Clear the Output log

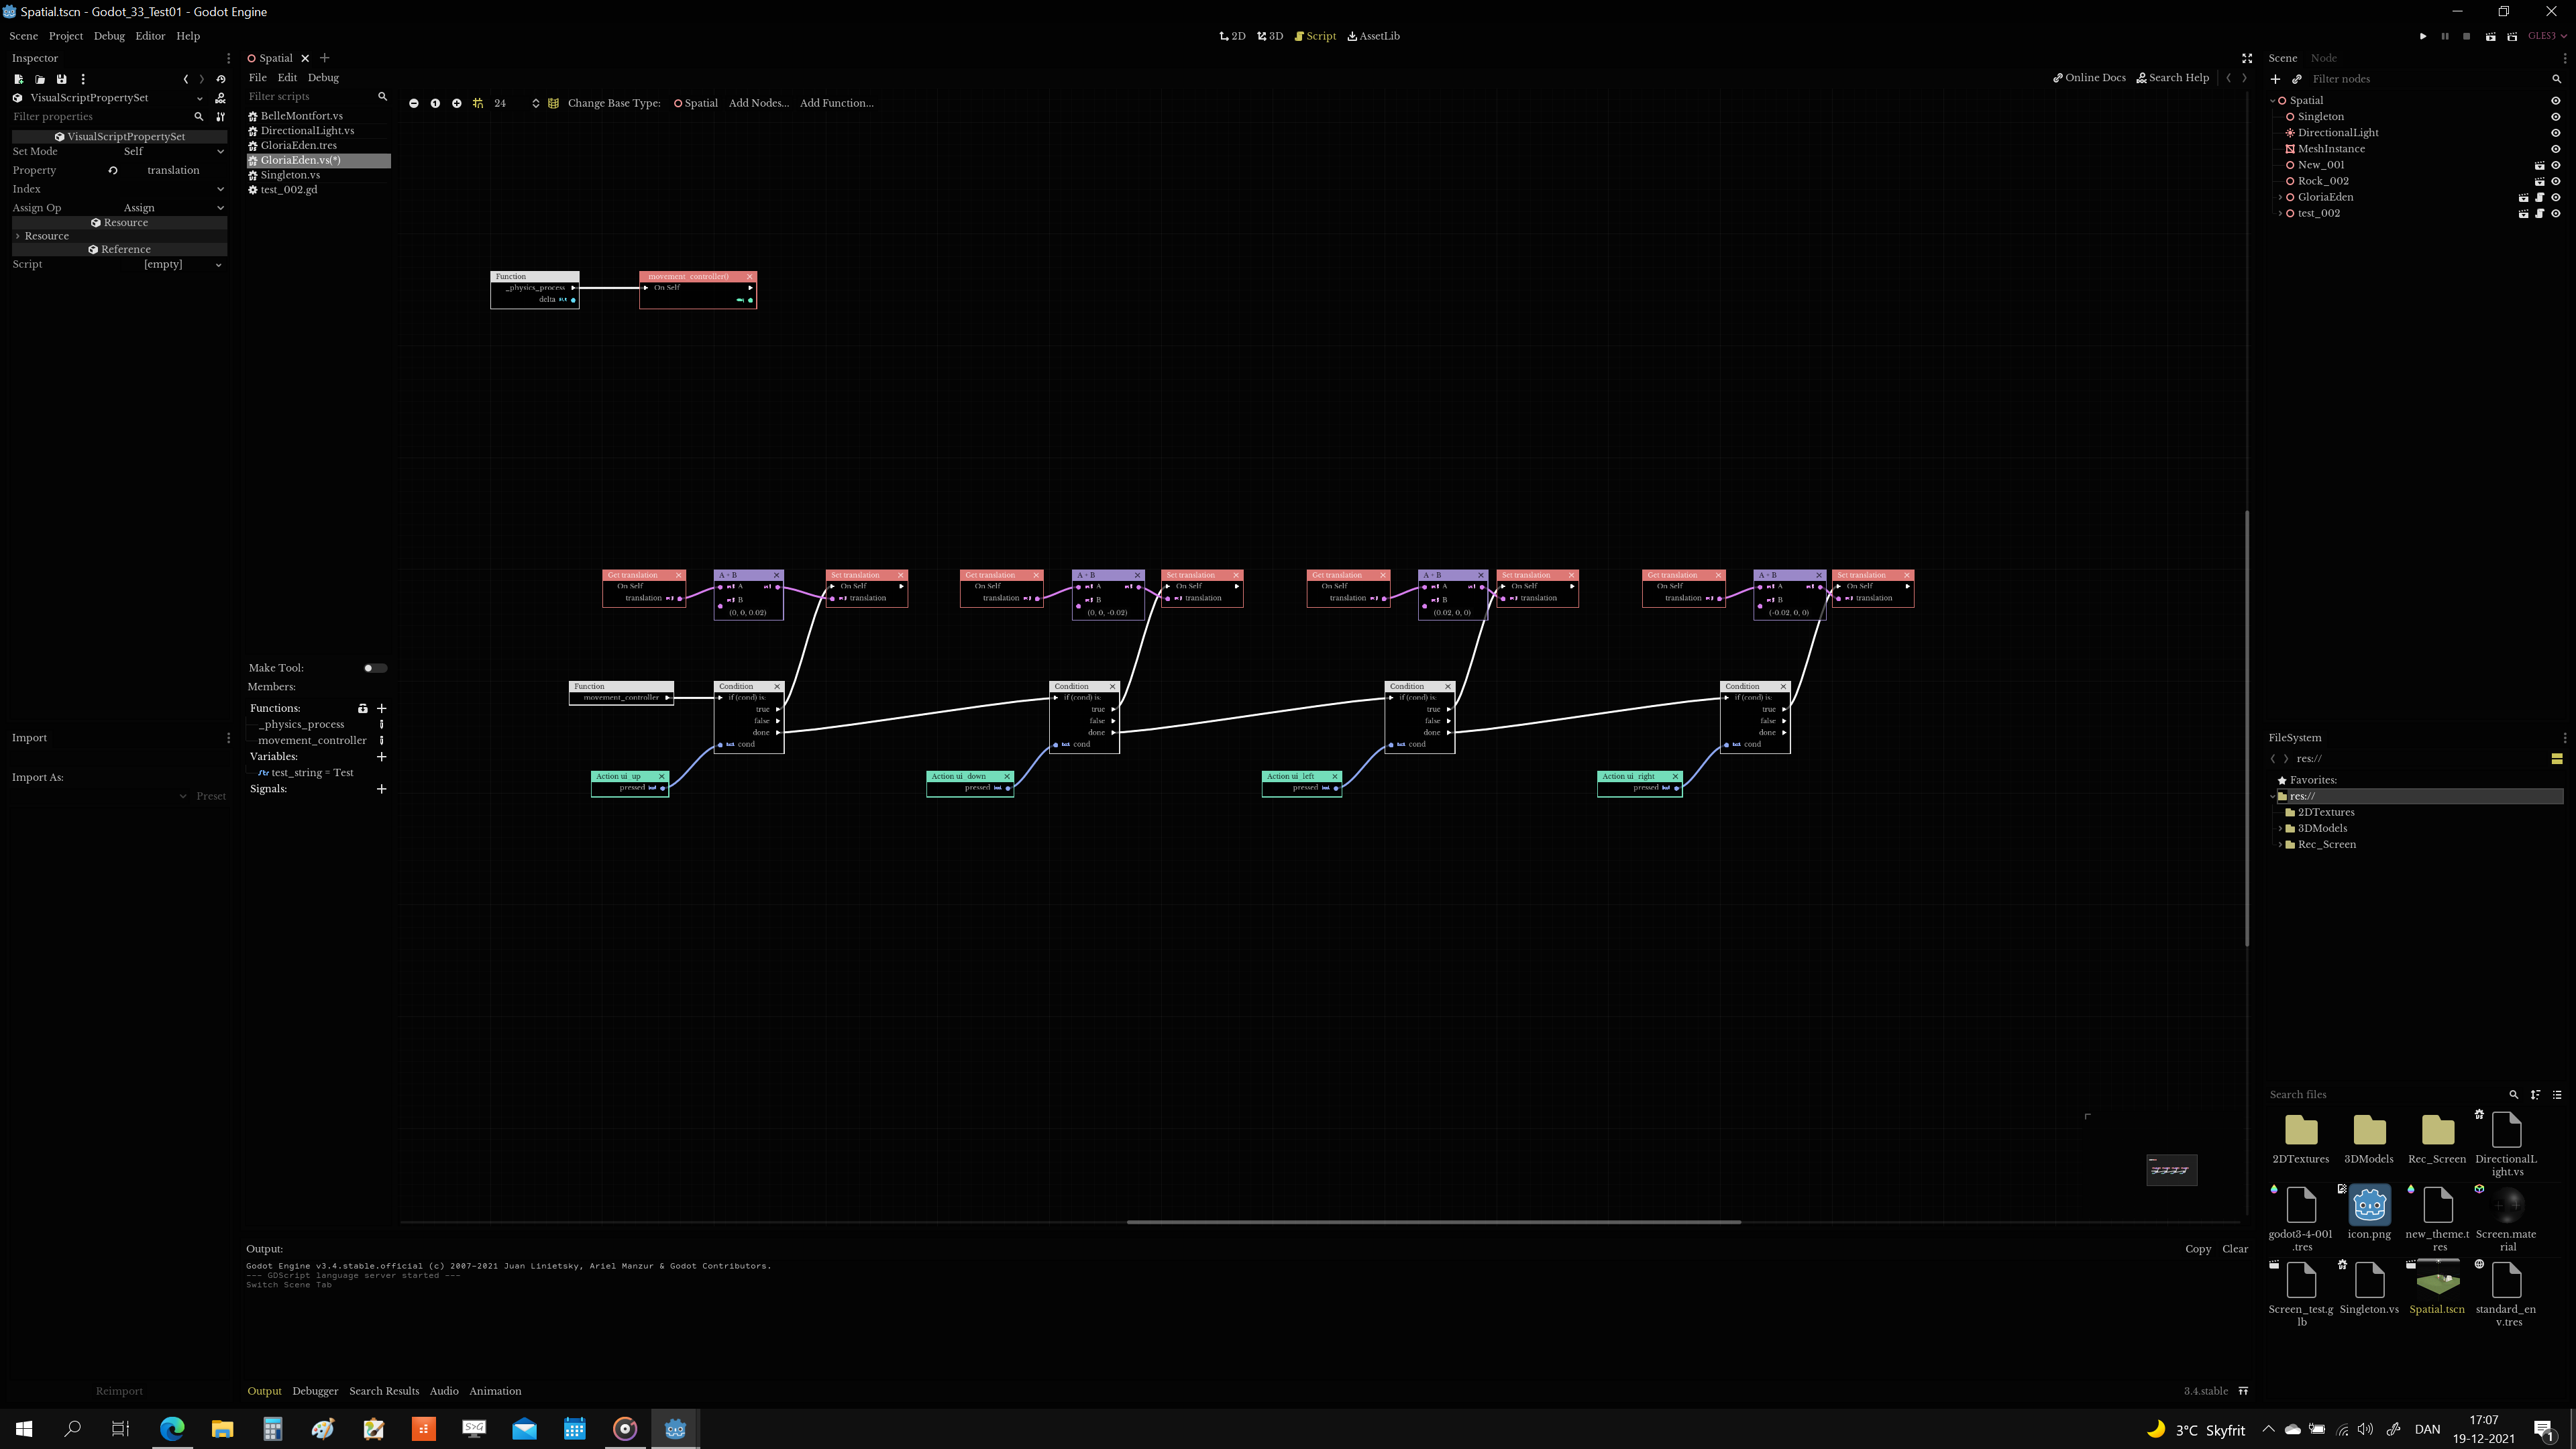point(2235,1249)
